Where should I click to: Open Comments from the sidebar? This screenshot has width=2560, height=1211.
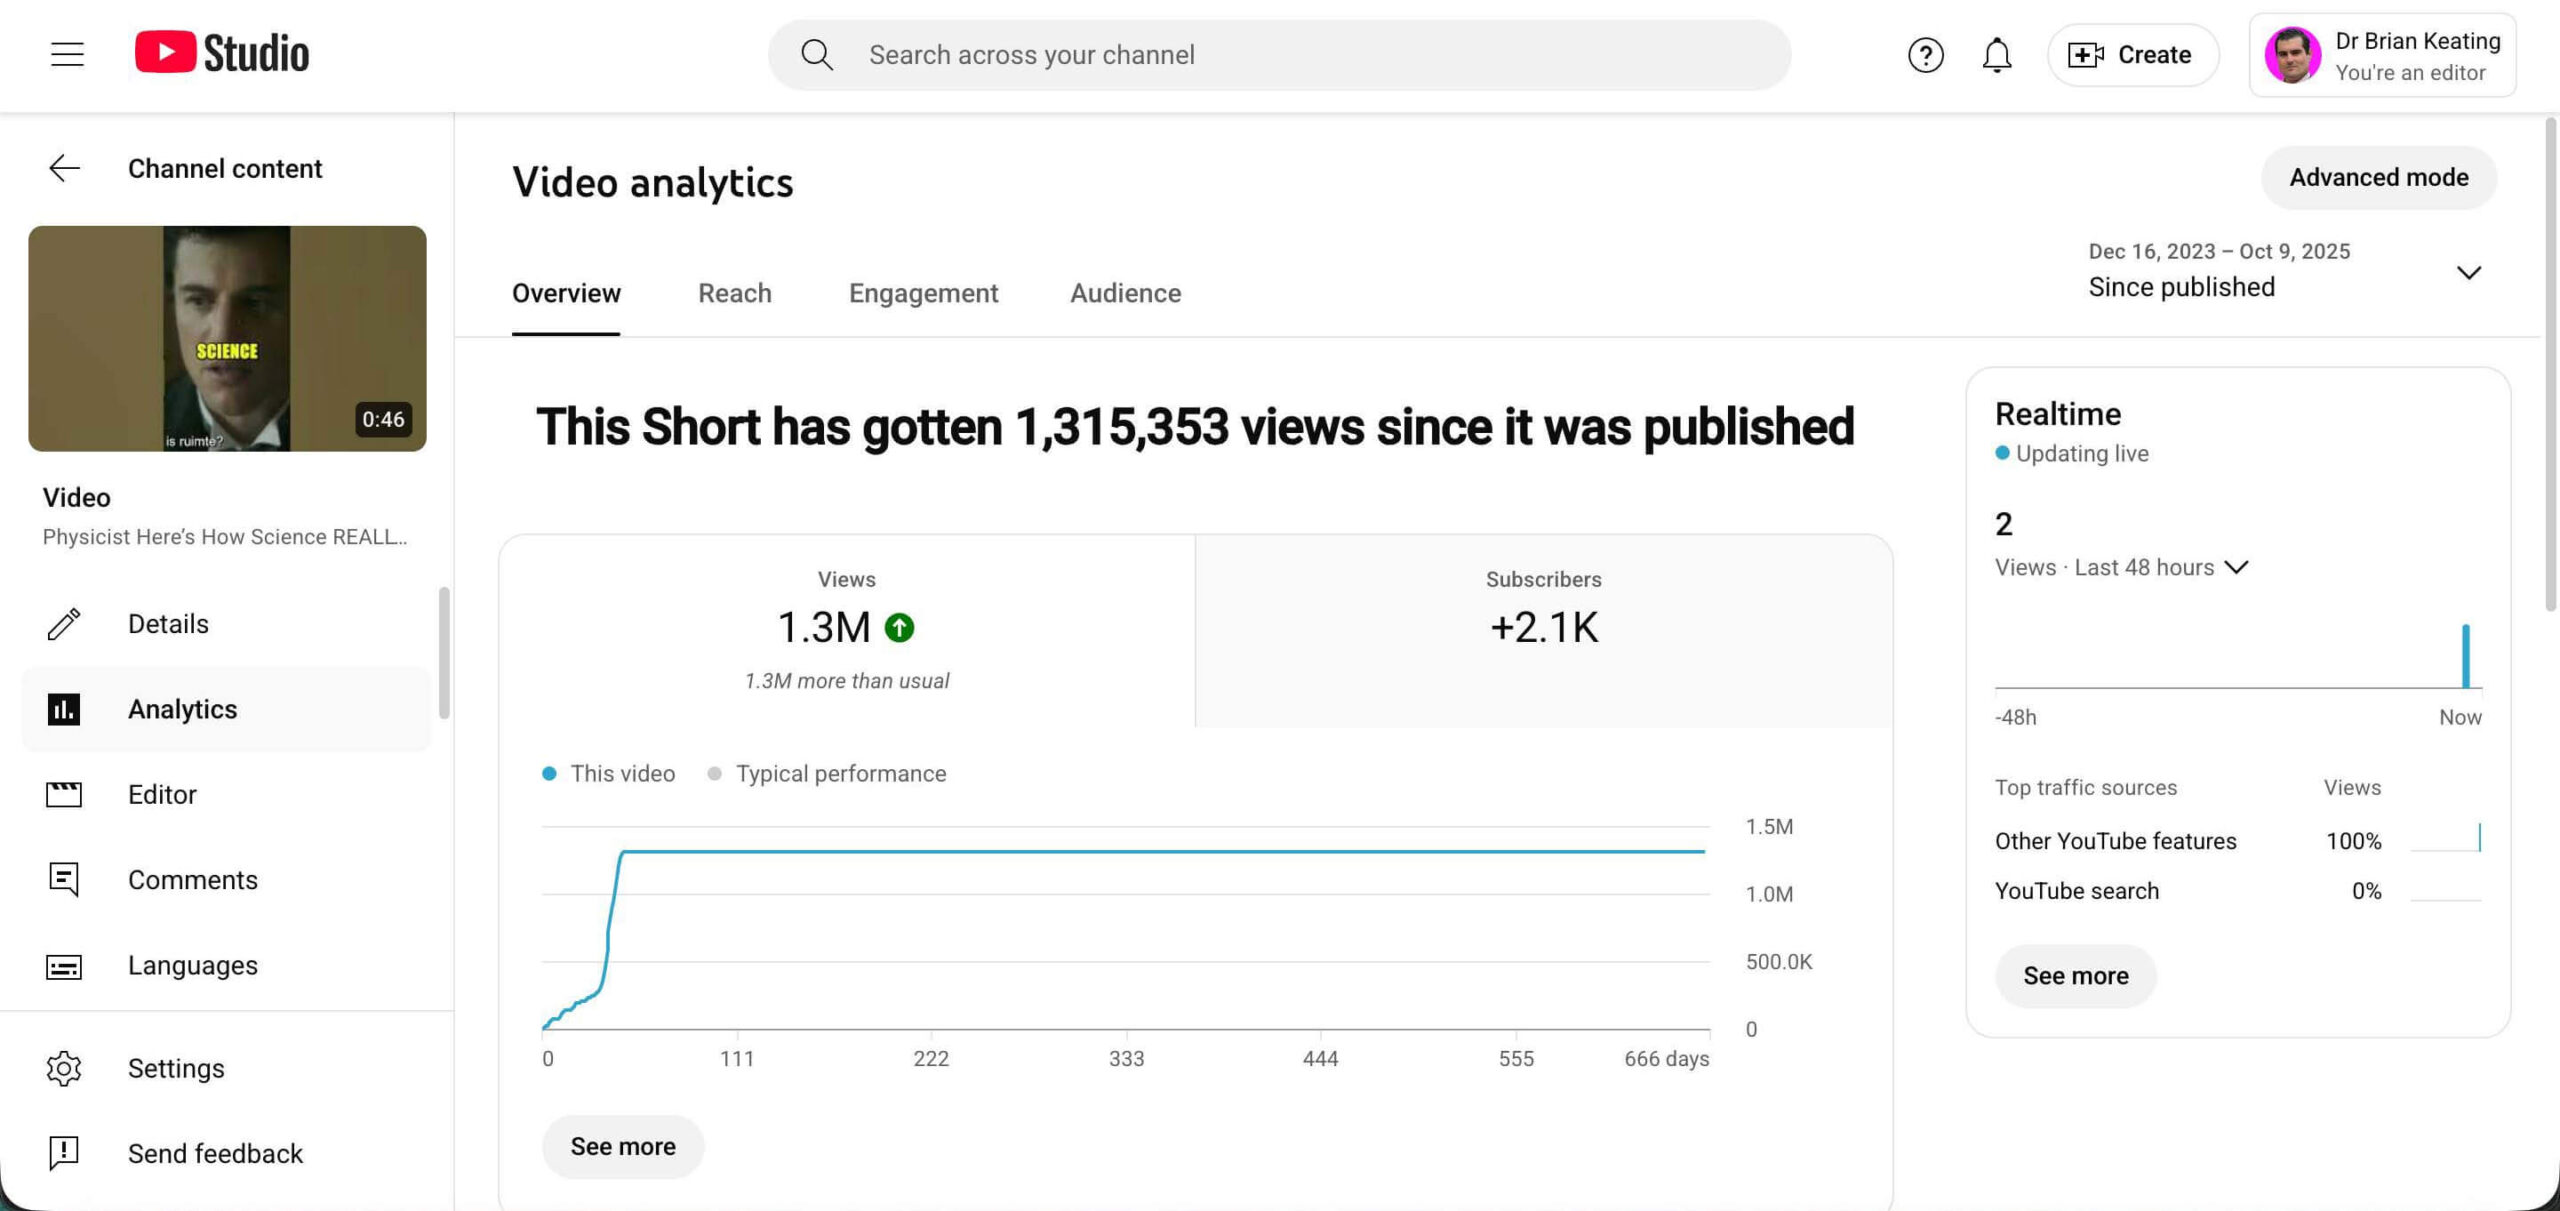coord(192,880)
